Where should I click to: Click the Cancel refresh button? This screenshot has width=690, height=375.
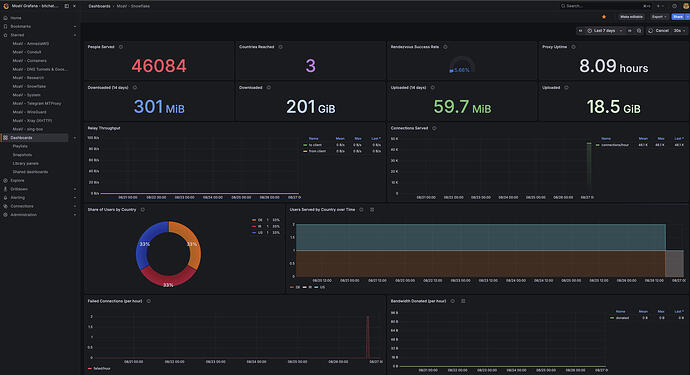tap(659, 31)
